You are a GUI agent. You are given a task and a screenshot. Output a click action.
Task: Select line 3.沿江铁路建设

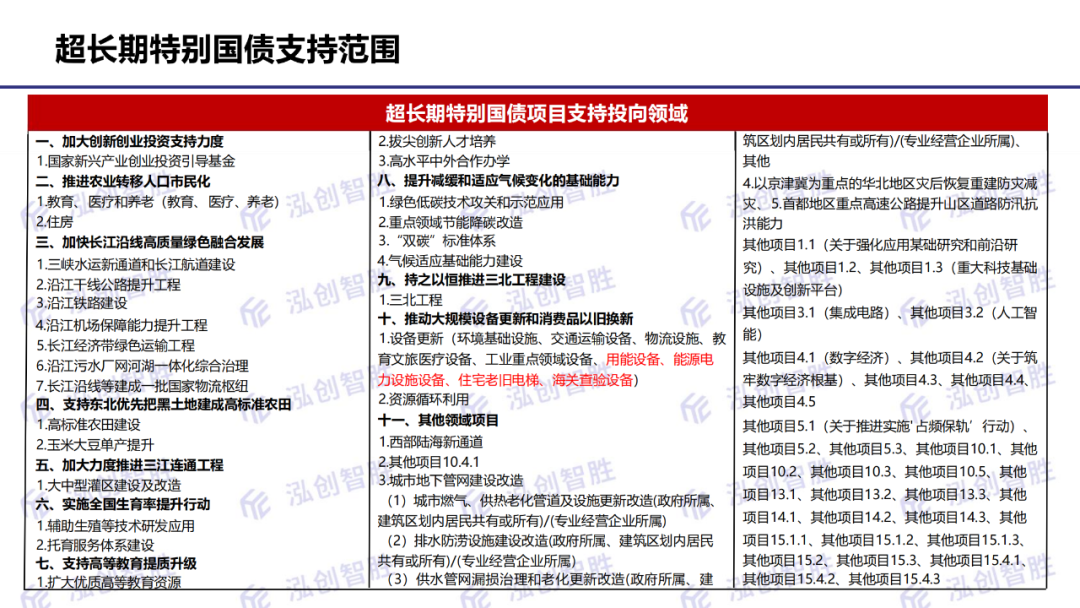pos(81,303)
